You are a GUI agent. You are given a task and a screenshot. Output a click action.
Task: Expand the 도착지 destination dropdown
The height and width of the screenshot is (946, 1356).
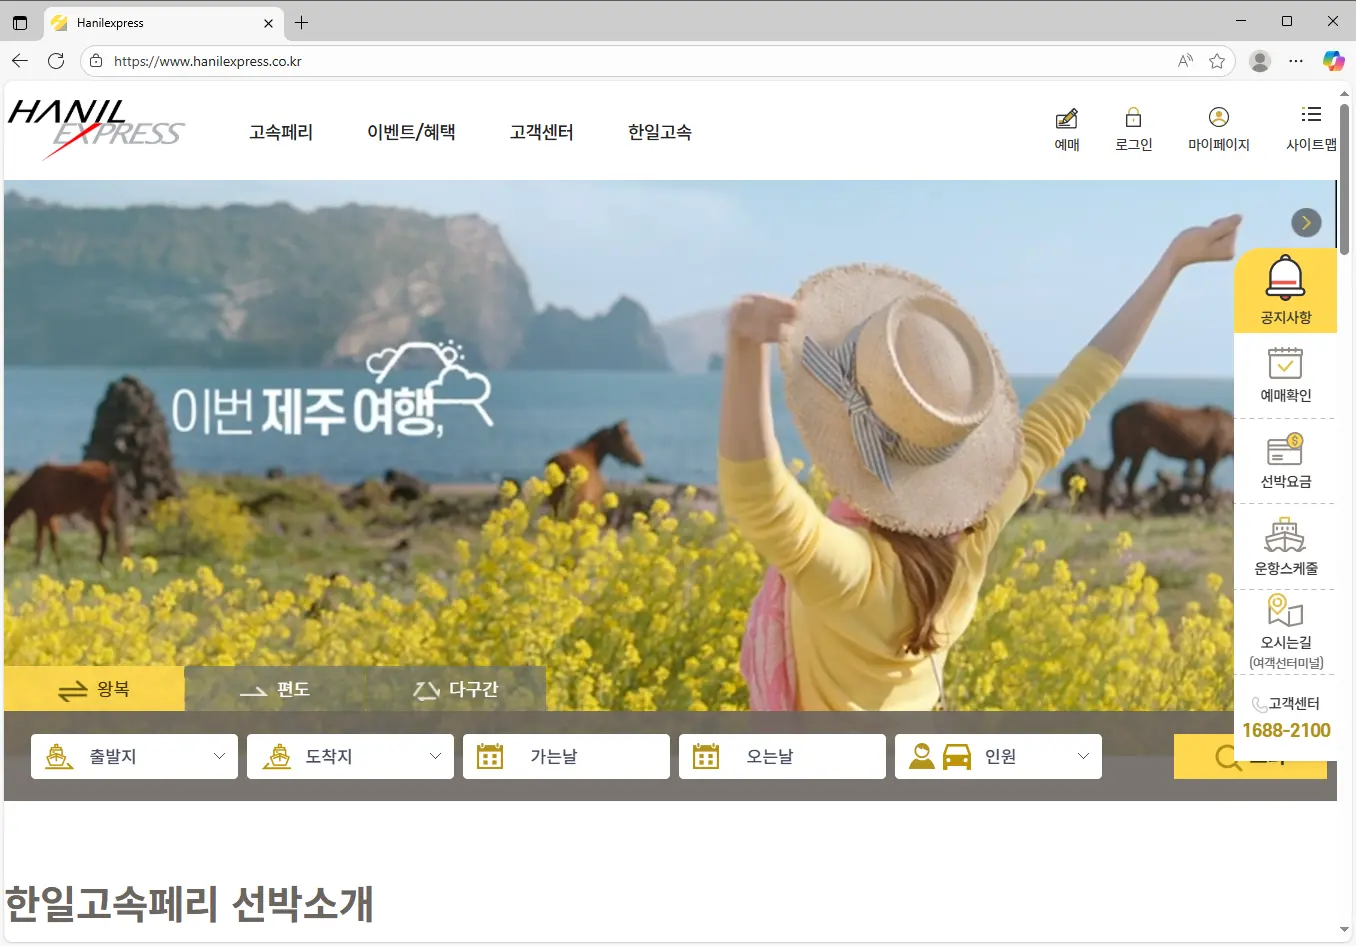350,756
